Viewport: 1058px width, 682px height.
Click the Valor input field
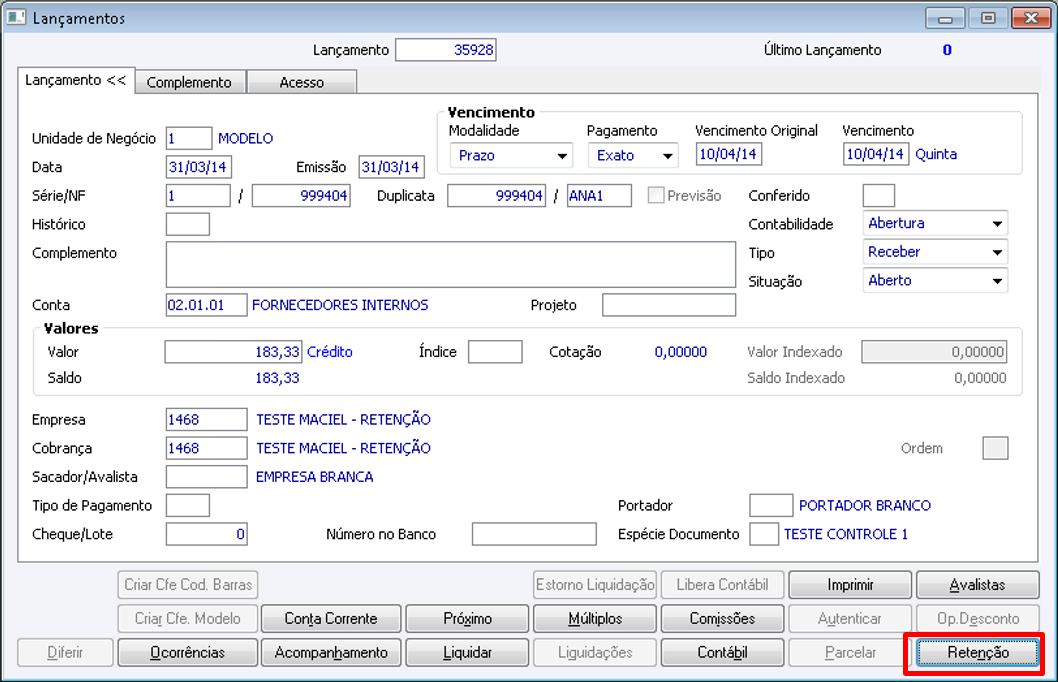[x=233, y=352]
